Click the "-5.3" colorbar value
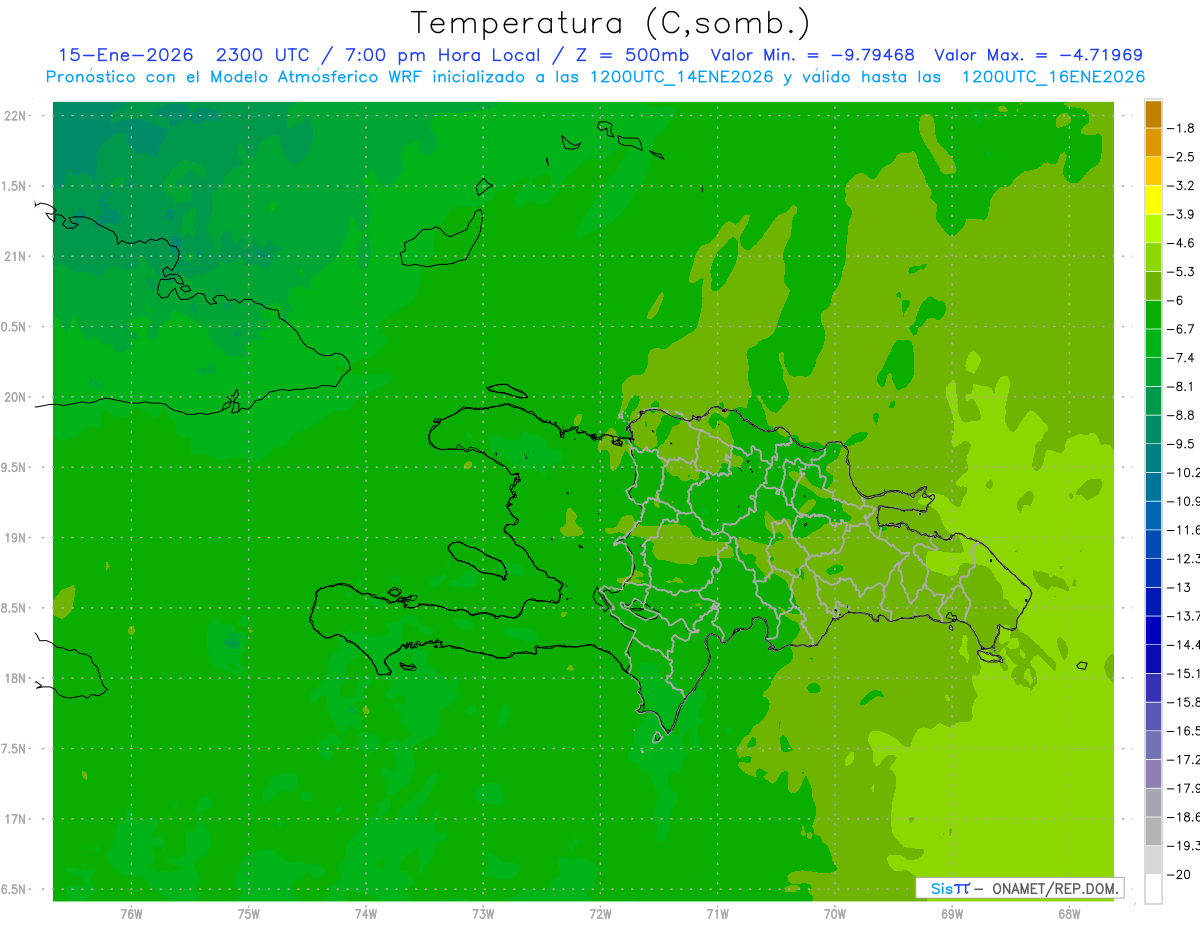1200x927 pixels. (1182, 272)
